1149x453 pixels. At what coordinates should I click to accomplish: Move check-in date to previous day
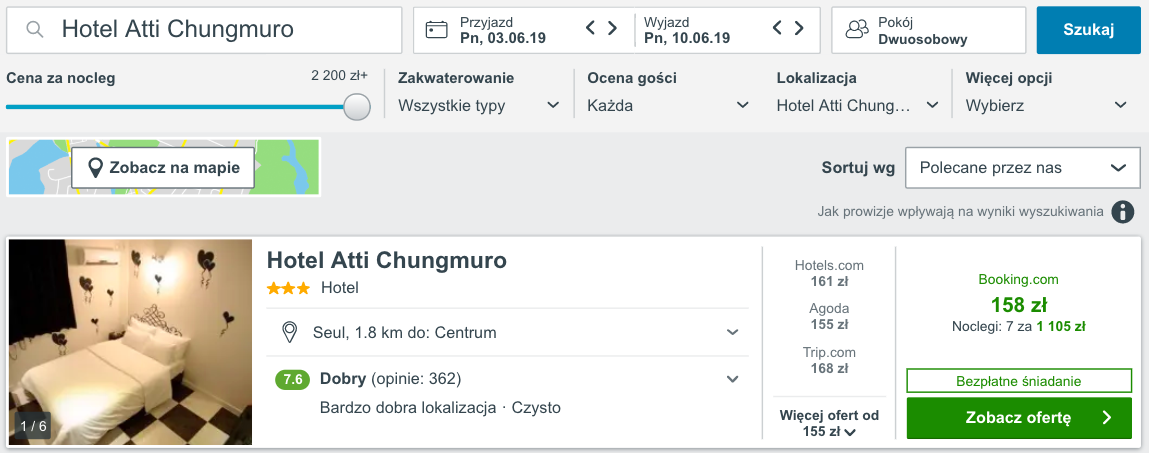click(591, 28)
